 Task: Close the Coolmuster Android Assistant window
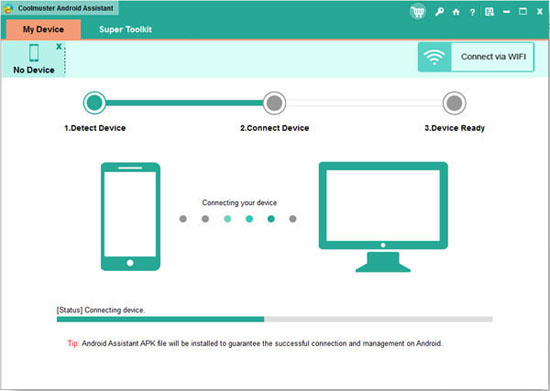click(x=540, y=12)
